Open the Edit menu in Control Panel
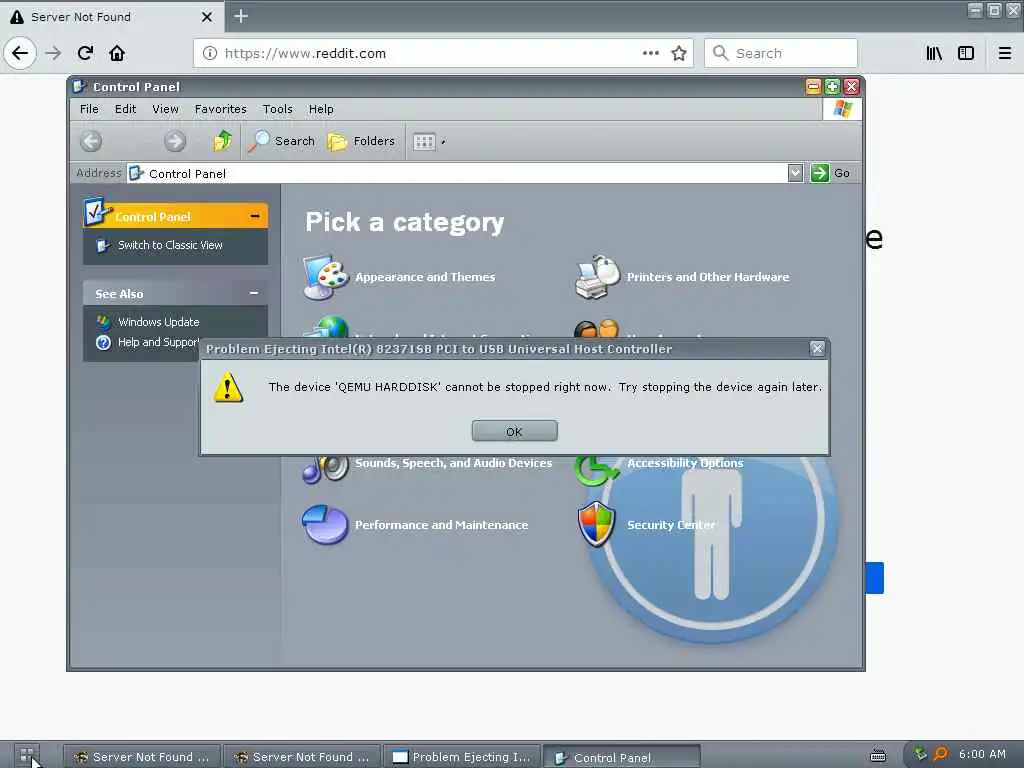Viewport: 1024px width, 768px height. (x=125, y=109)
